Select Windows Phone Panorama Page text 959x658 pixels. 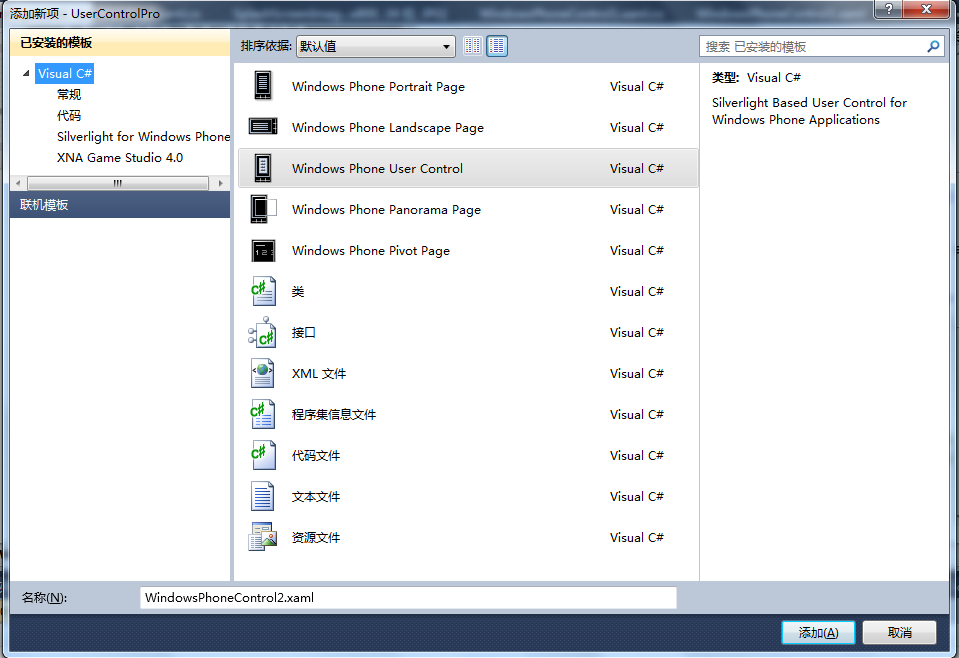click(387, 209)
